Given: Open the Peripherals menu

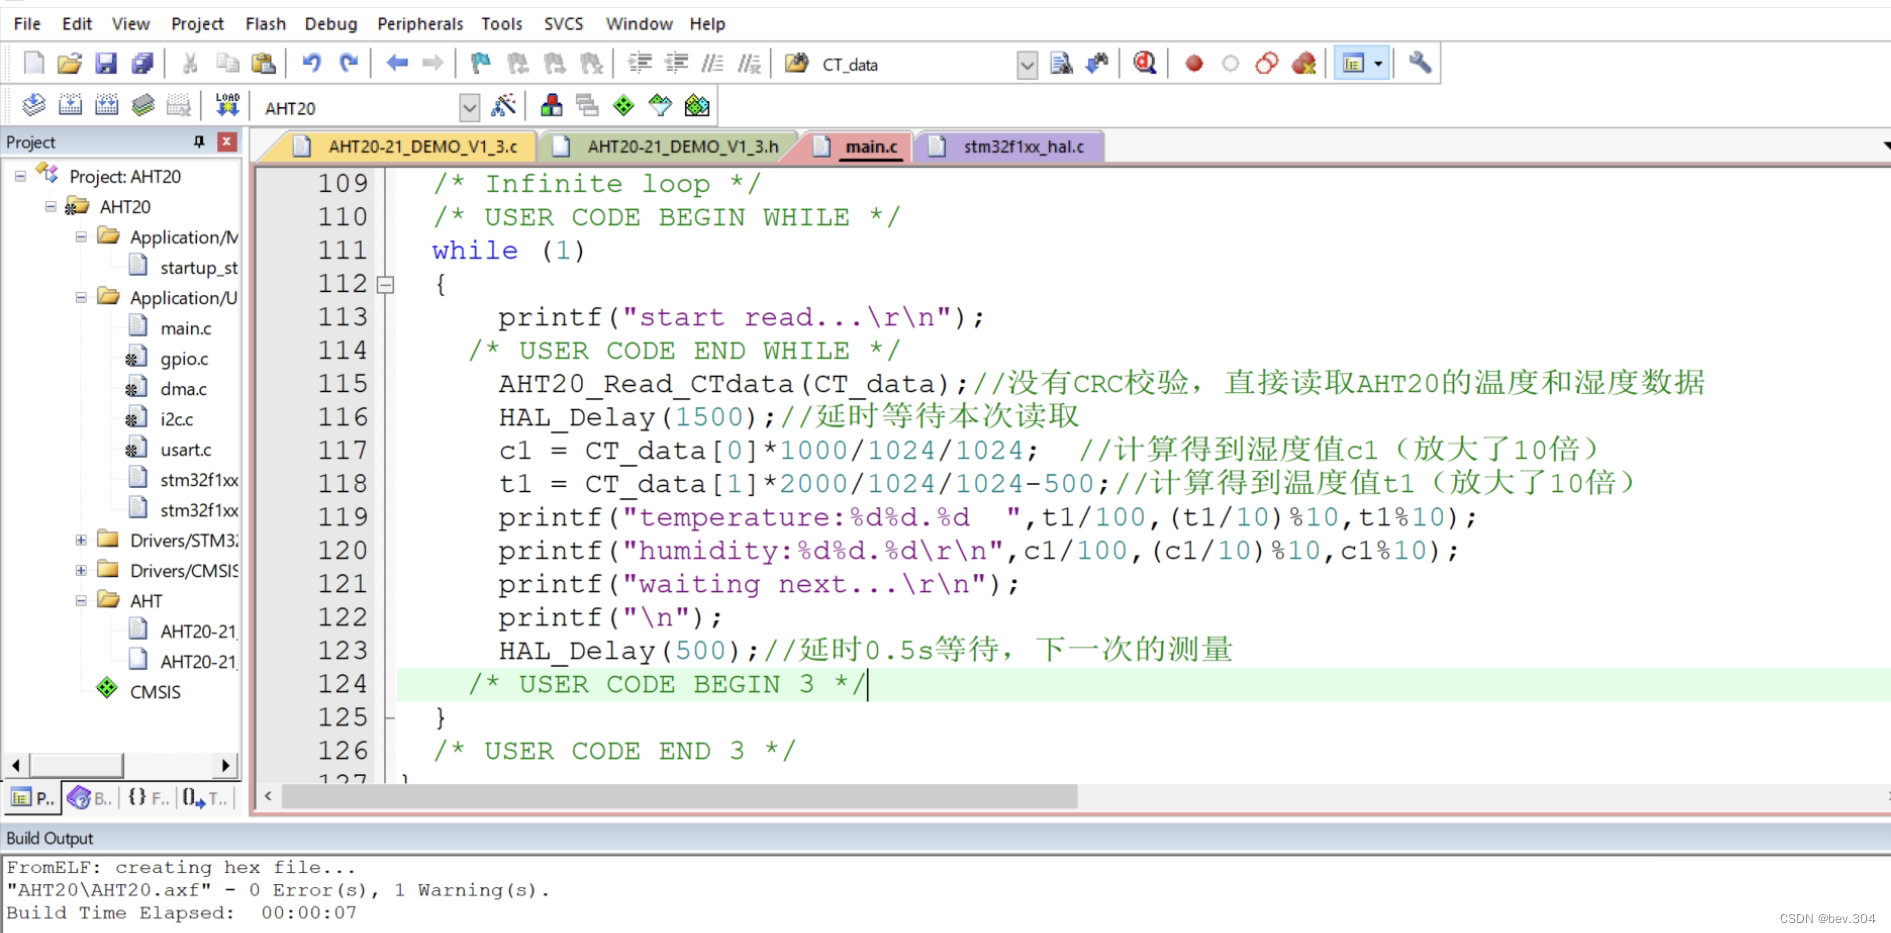Looking at the screenshot, I should [420, 23].
